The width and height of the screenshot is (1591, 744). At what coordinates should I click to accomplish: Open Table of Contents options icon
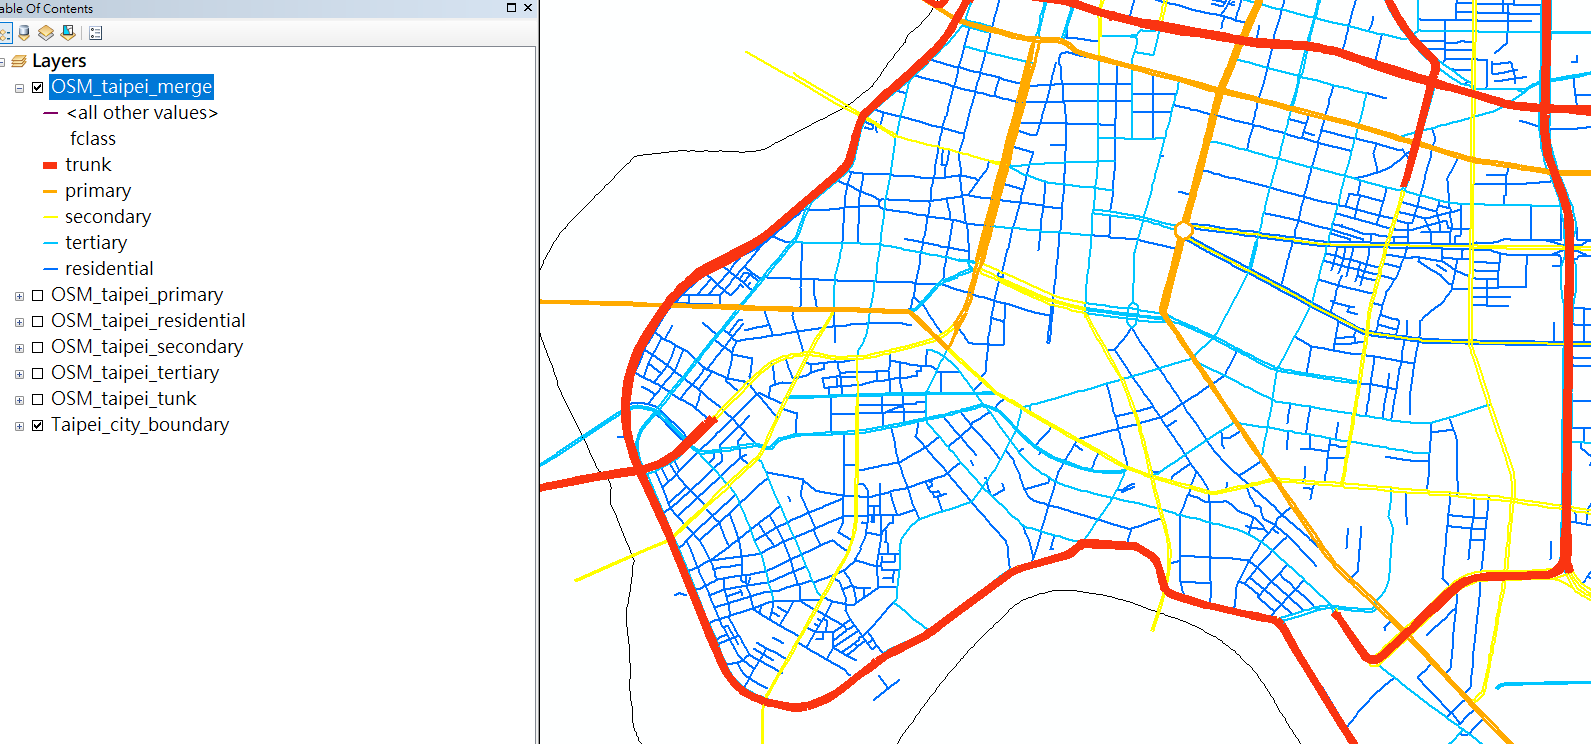coord(96,33)
